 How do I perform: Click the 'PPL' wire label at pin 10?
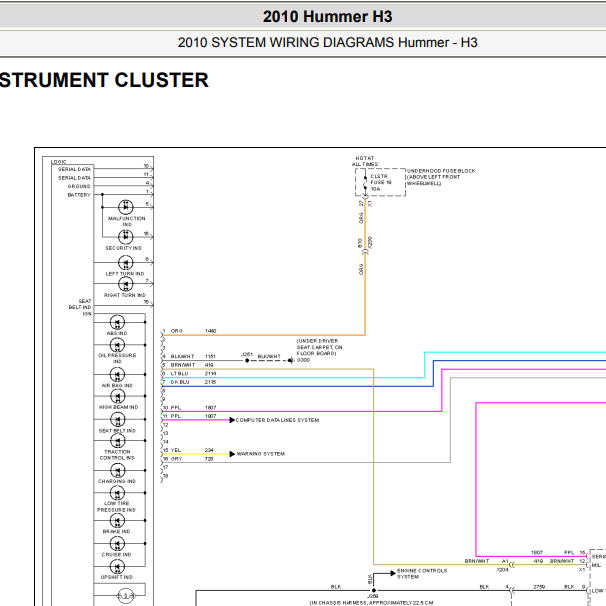pyautogui.click(x=176, y=407)
